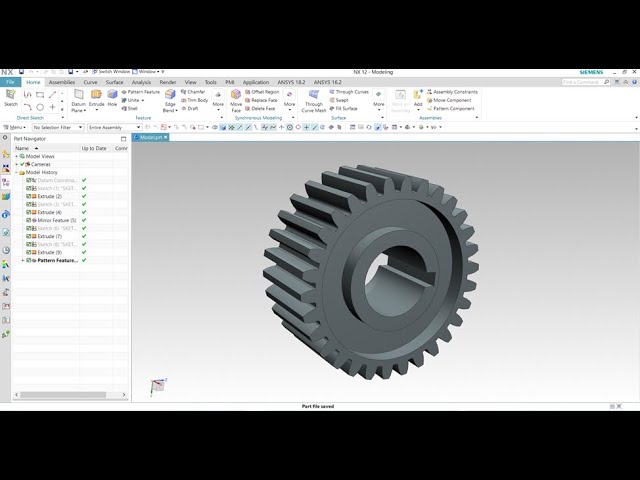This screenshot has height=480, width=640.
Task: Toggle the Sketch (1) feature checkbox
Action: [29, 189]
